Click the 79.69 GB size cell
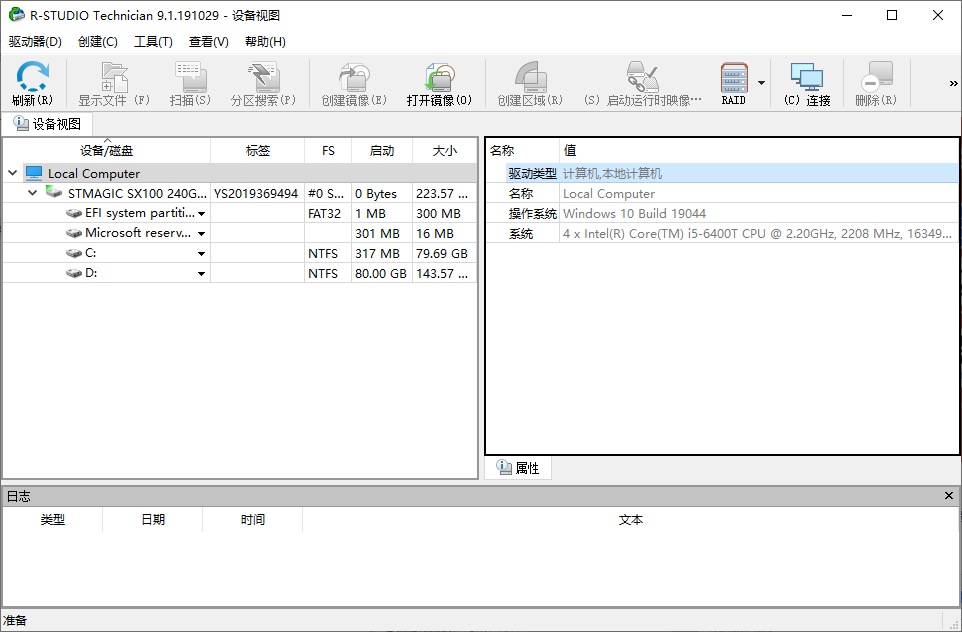This screenshot has height=632, width=962. 442,253
